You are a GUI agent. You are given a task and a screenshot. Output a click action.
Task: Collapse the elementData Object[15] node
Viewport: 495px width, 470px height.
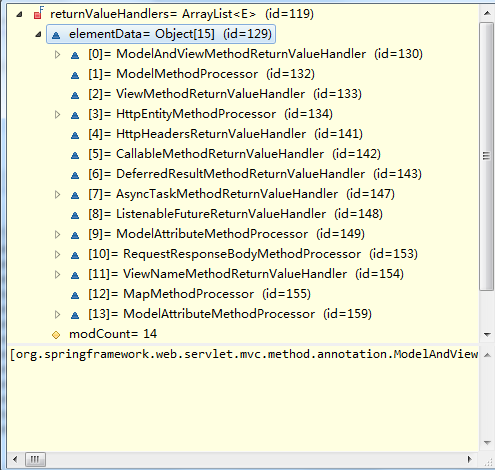(x=38, y=34)
